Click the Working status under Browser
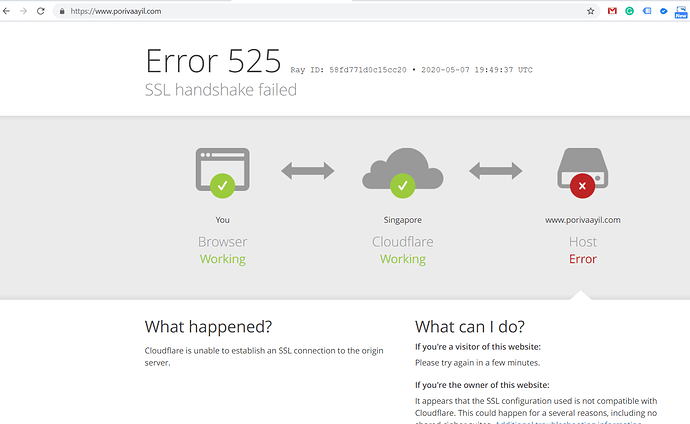Image resolution: width=690 pixels, height=424 pixels. 223,259
